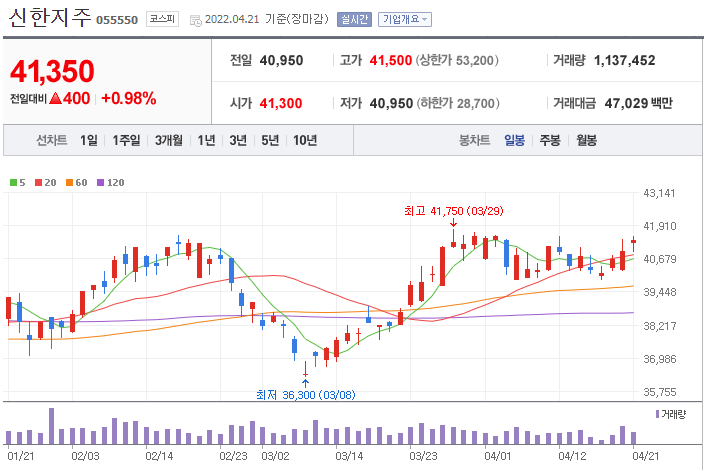Viewport: 704px width, 470px height.
Task: Click the red up-triangle next to 400
Action: (x=56, y=98)
